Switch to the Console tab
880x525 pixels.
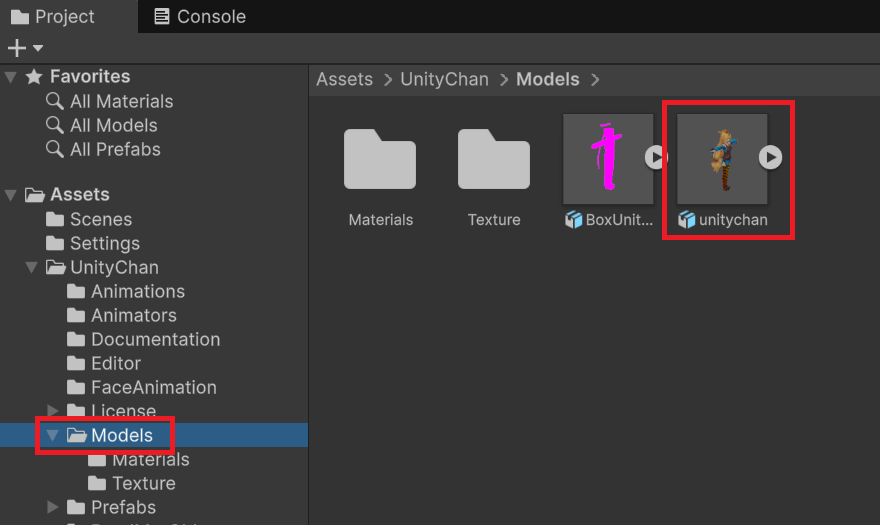(x=199, y=16)
